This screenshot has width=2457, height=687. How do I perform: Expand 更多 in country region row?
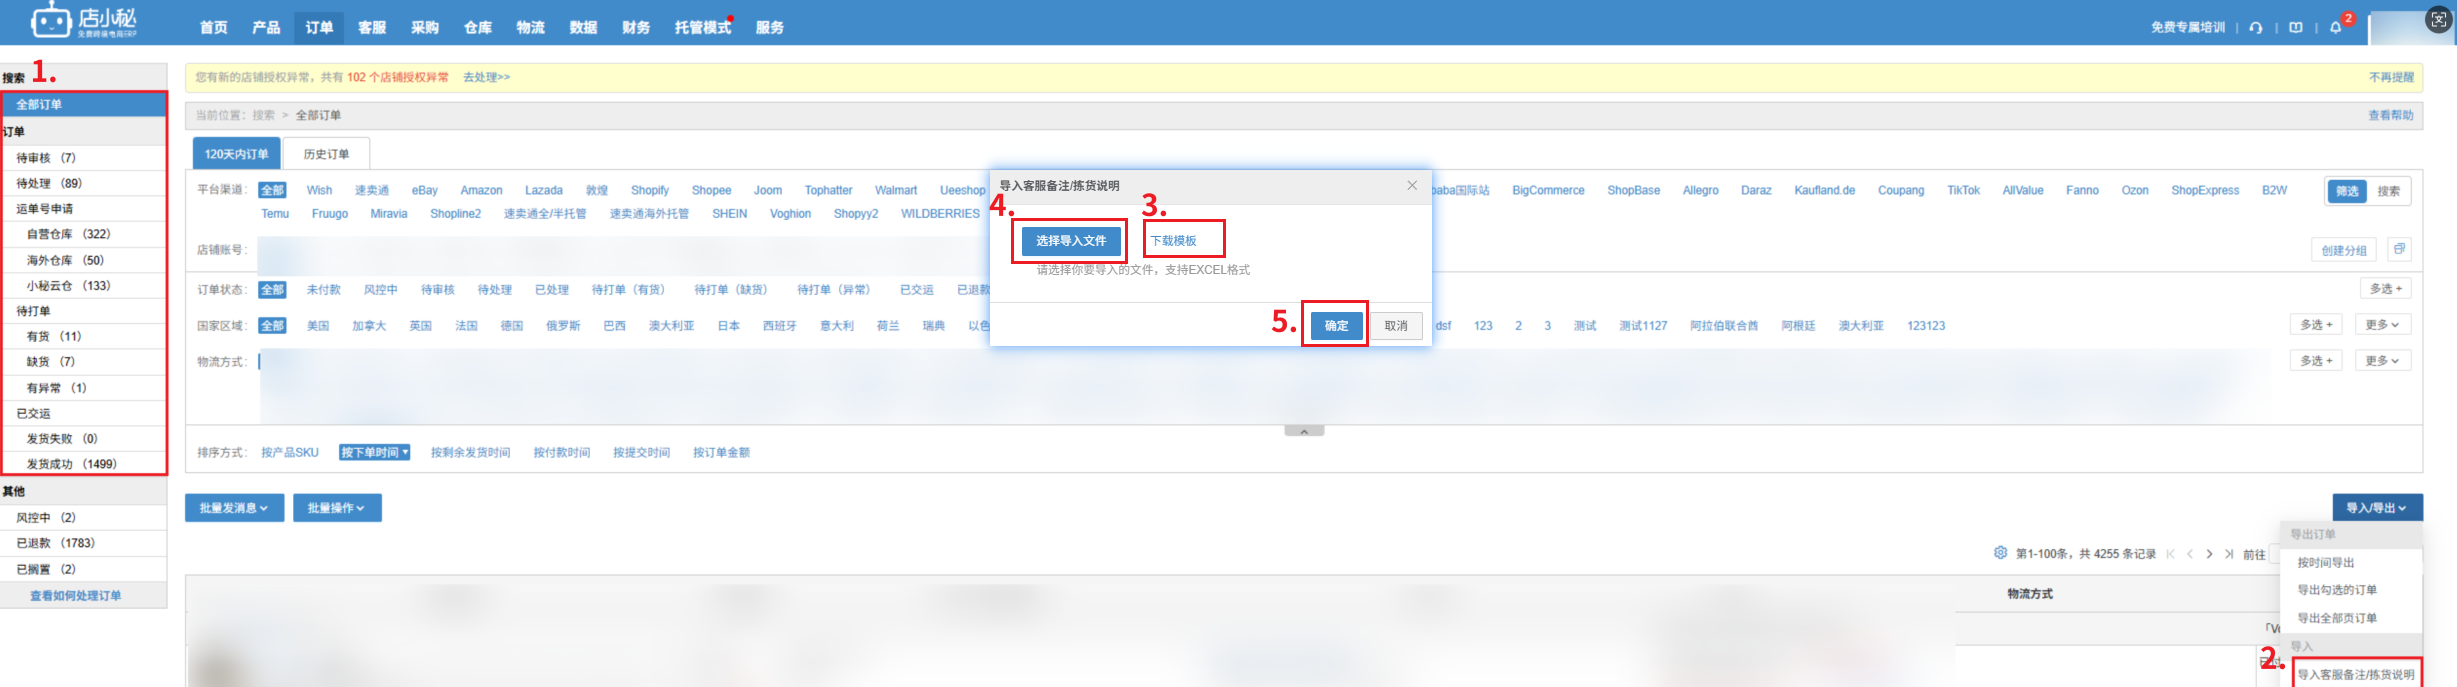[2382, 325]
